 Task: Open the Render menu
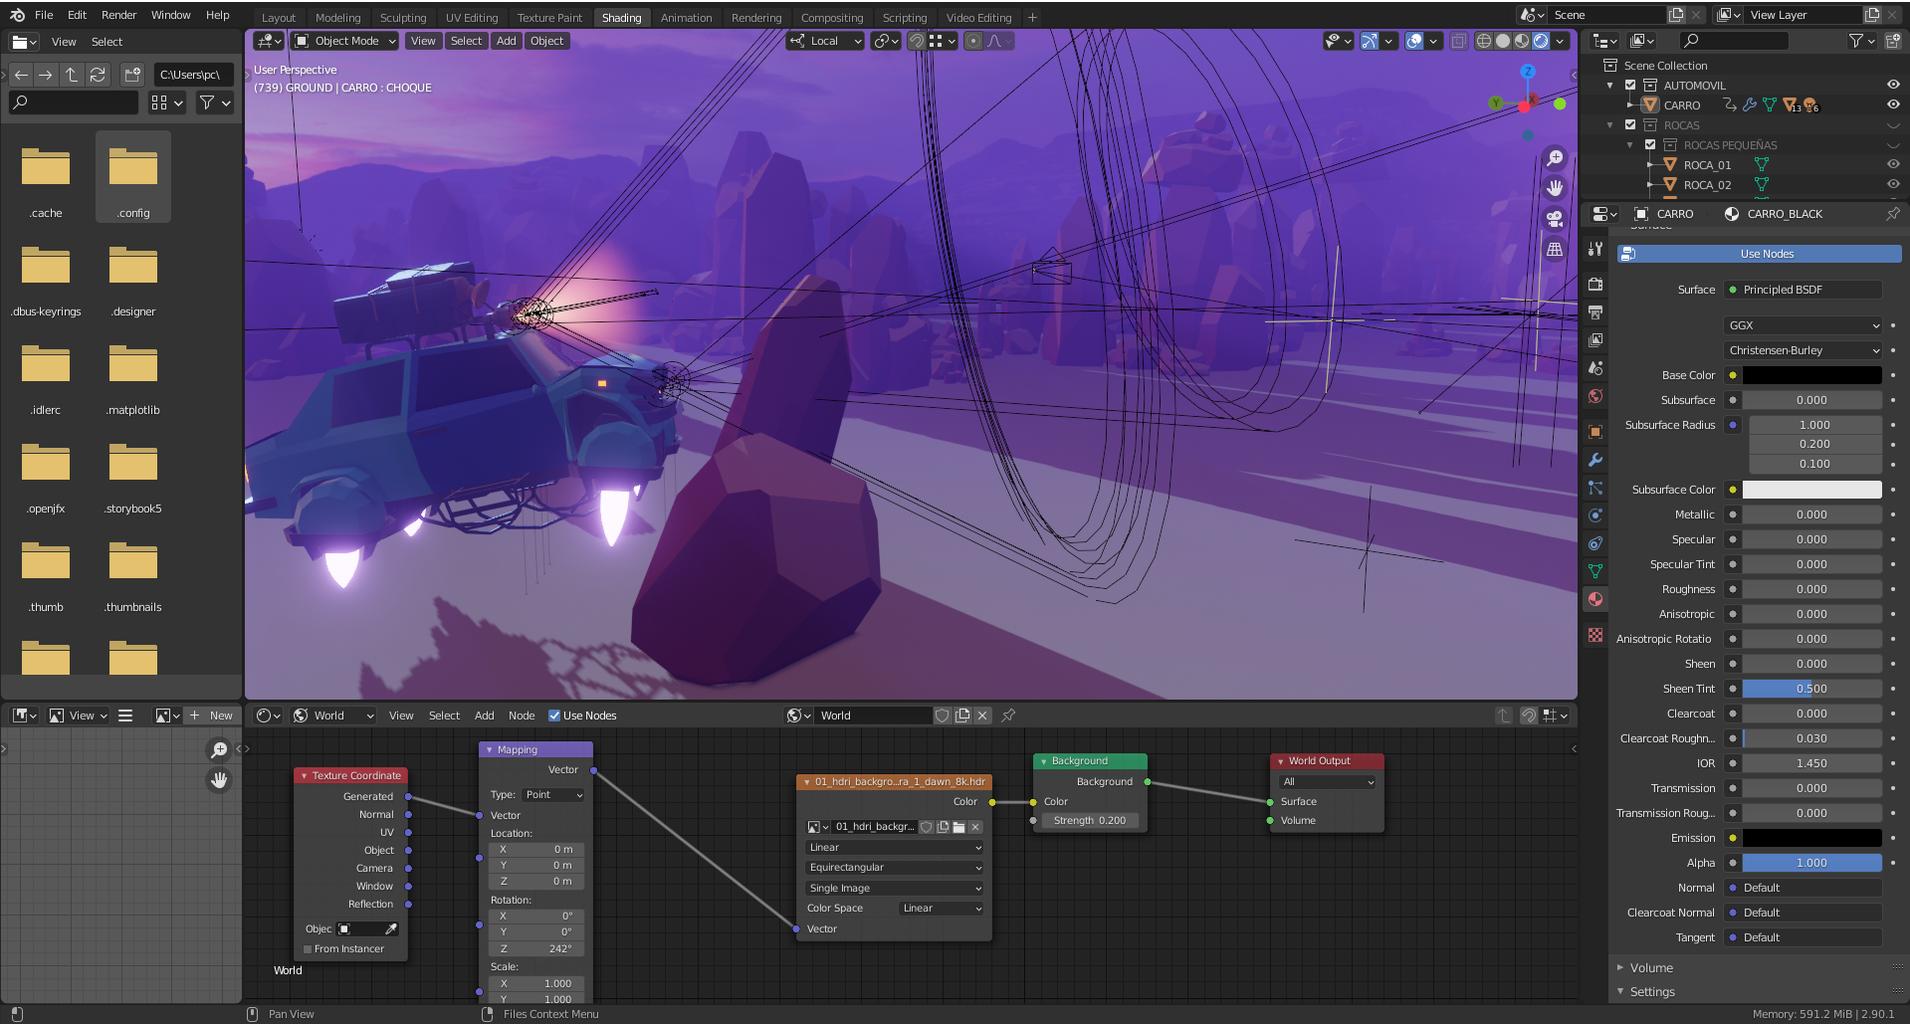click(x=119, y=15)
